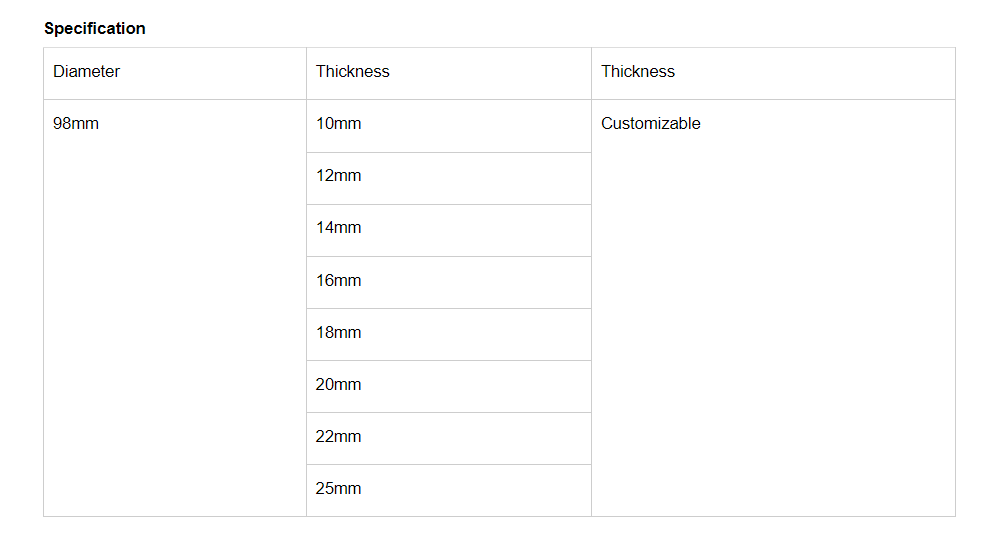Select the 20mm thickness value

[x=339, y=385]
